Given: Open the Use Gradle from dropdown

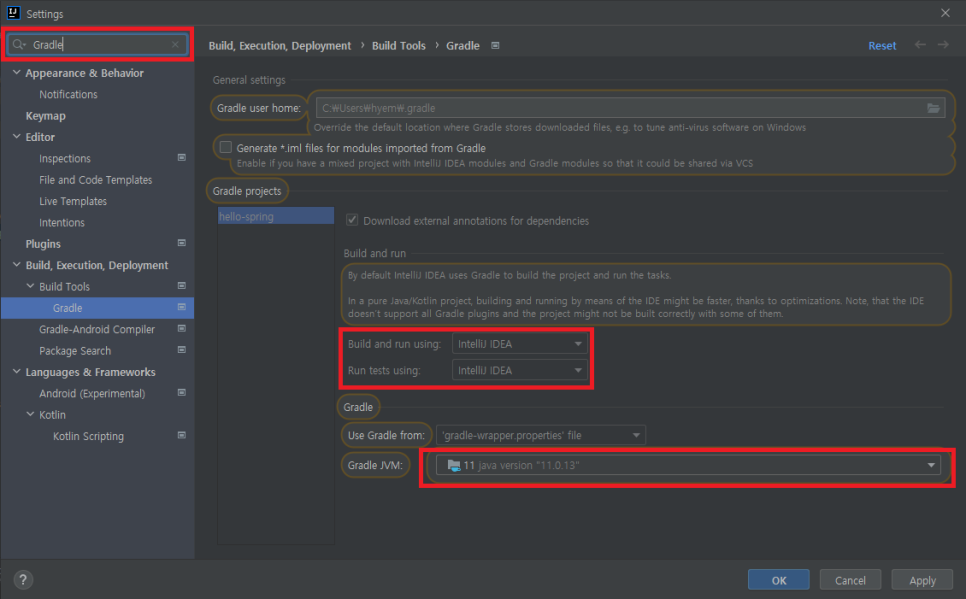Looking at the screenshot, I should tap(540, 435).
